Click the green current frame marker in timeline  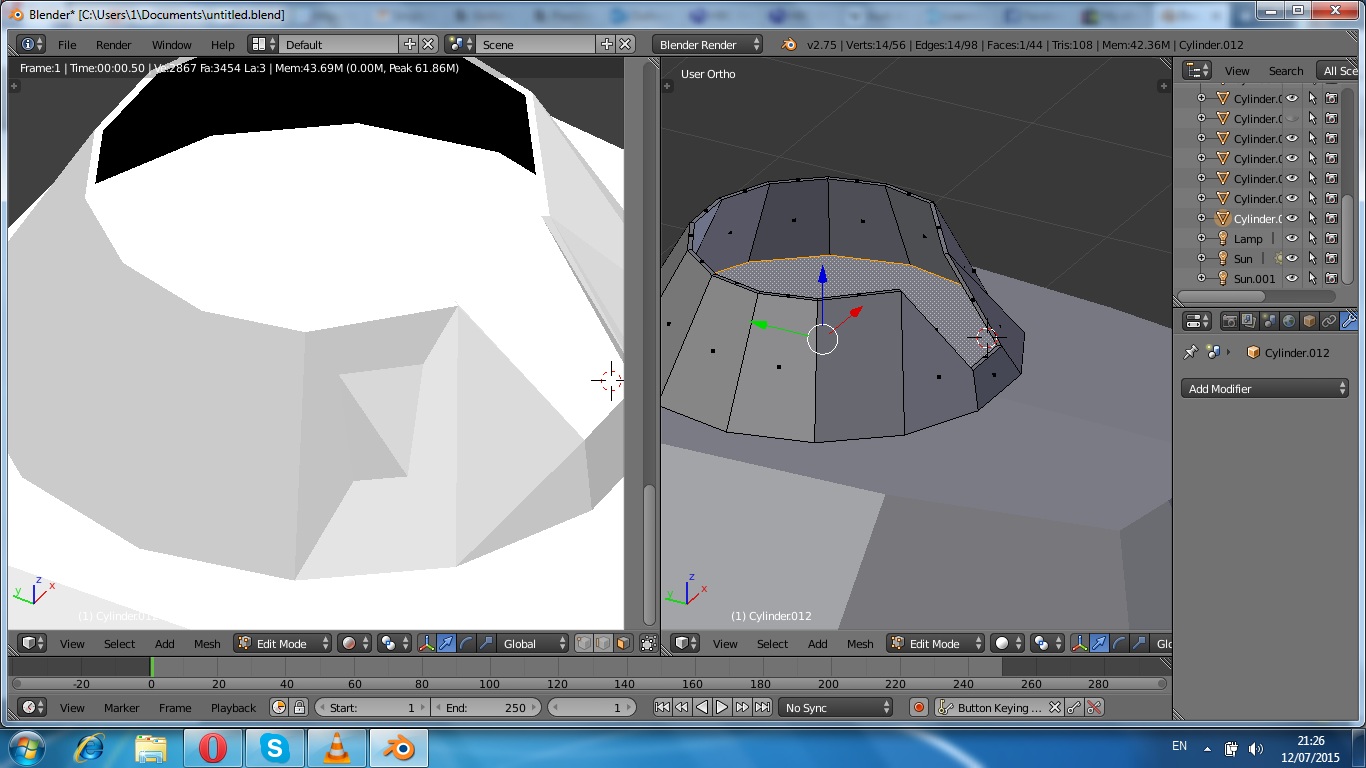(x=151, y=666)
